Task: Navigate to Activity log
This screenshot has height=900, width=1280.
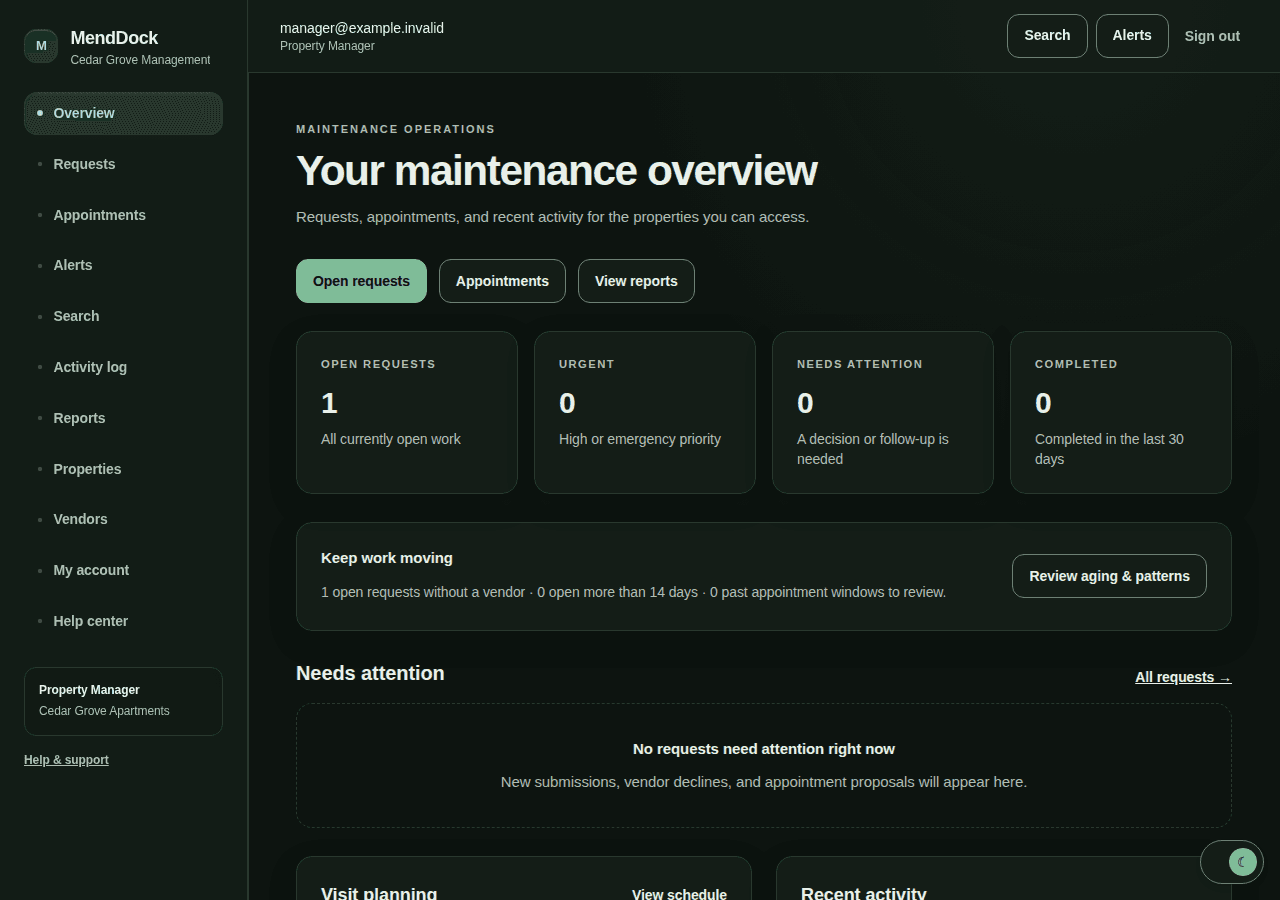Action: pyautogui.click(x=123, y=367)
